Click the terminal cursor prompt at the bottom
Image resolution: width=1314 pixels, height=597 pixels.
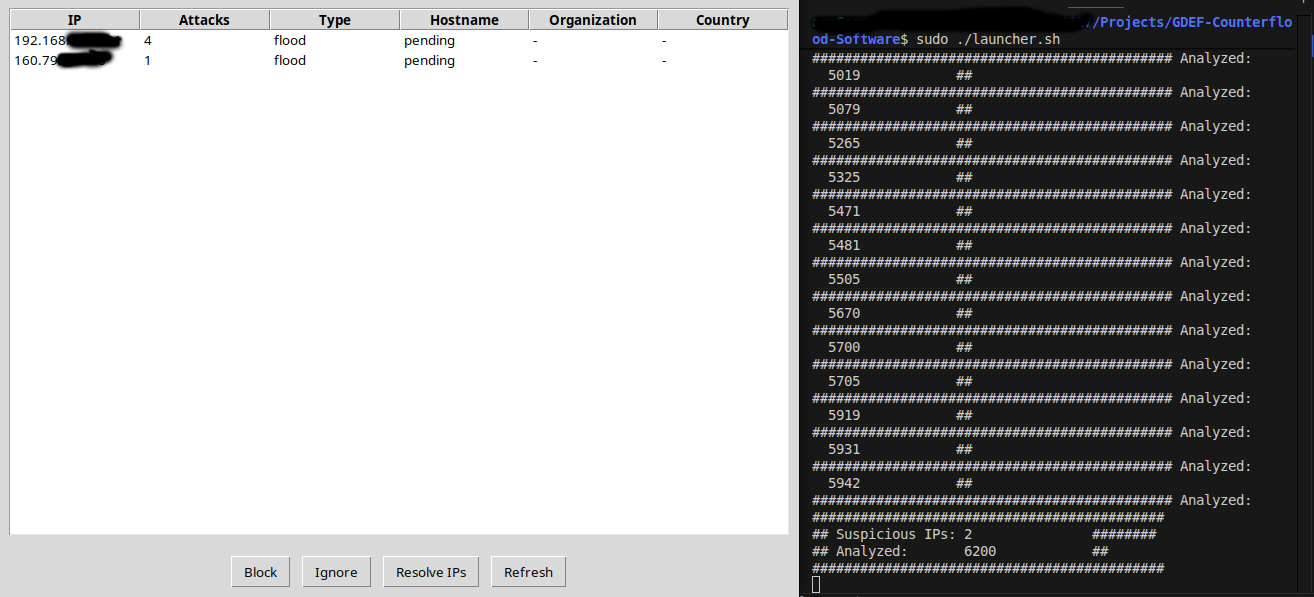click(816, 584)
